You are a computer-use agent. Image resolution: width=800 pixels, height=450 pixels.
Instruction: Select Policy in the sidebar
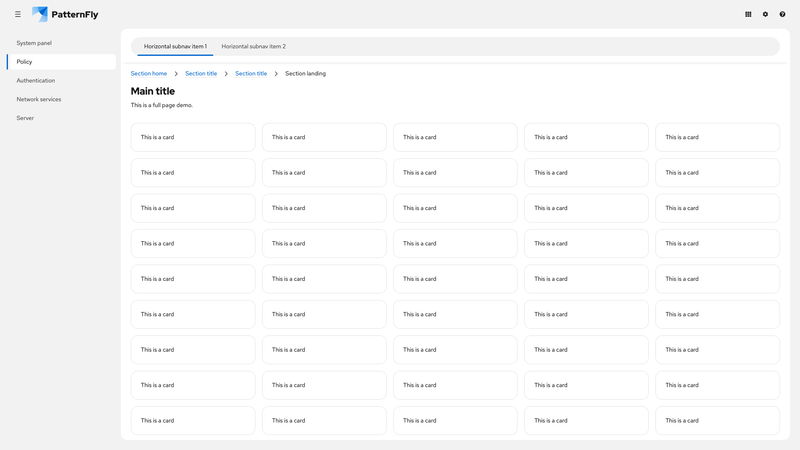pyautogui.click(x=61, y=62)
